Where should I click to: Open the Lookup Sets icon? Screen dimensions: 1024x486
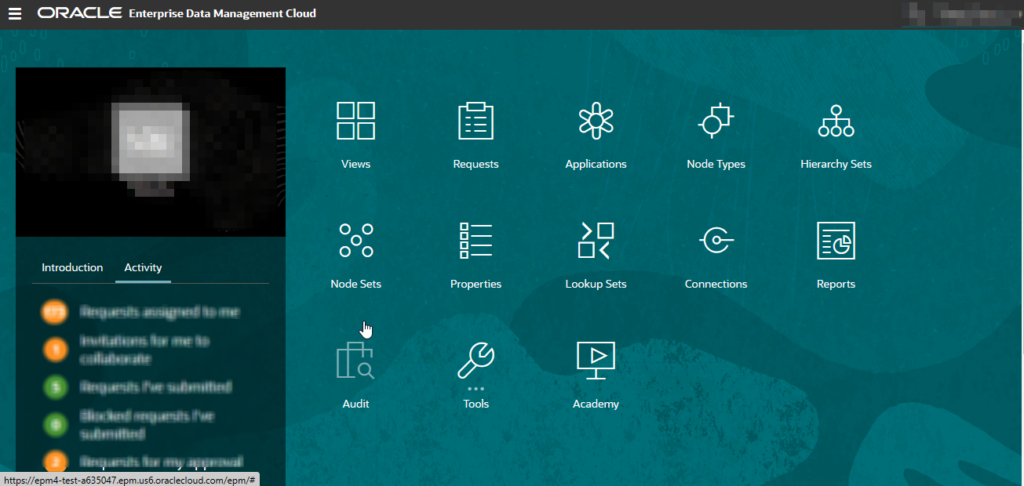[x=596, y=240]
